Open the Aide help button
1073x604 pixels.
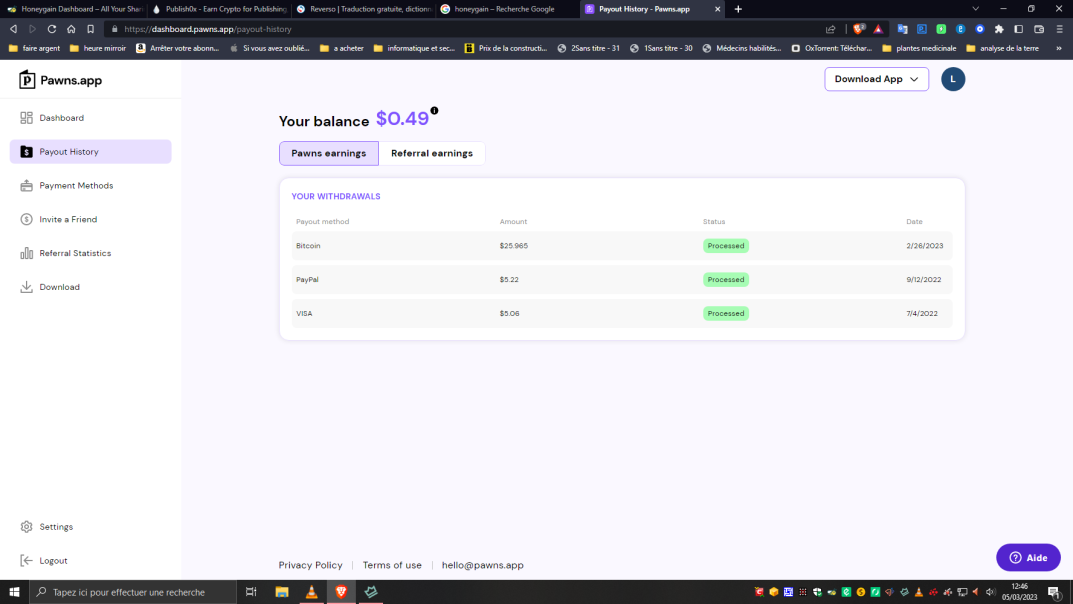1028,557
